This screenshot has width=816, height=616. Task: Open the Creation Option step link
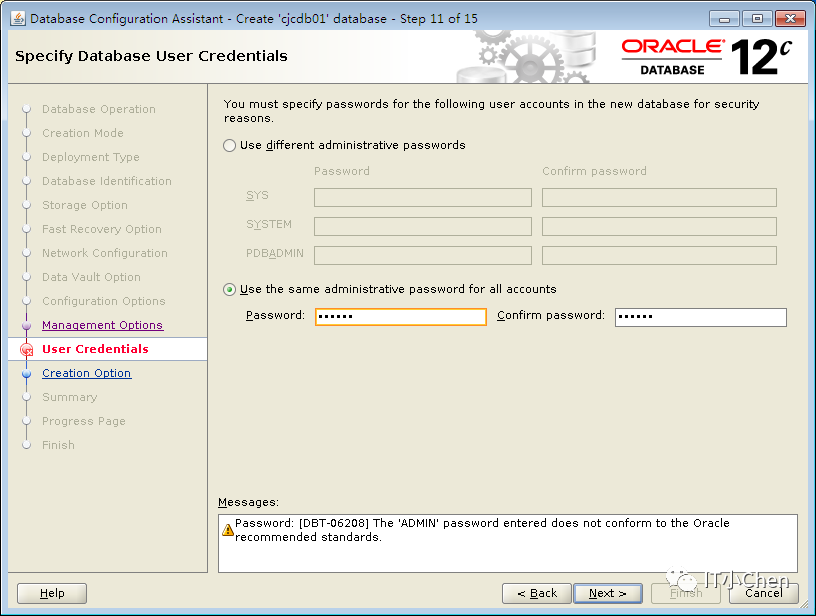(86, 374)
